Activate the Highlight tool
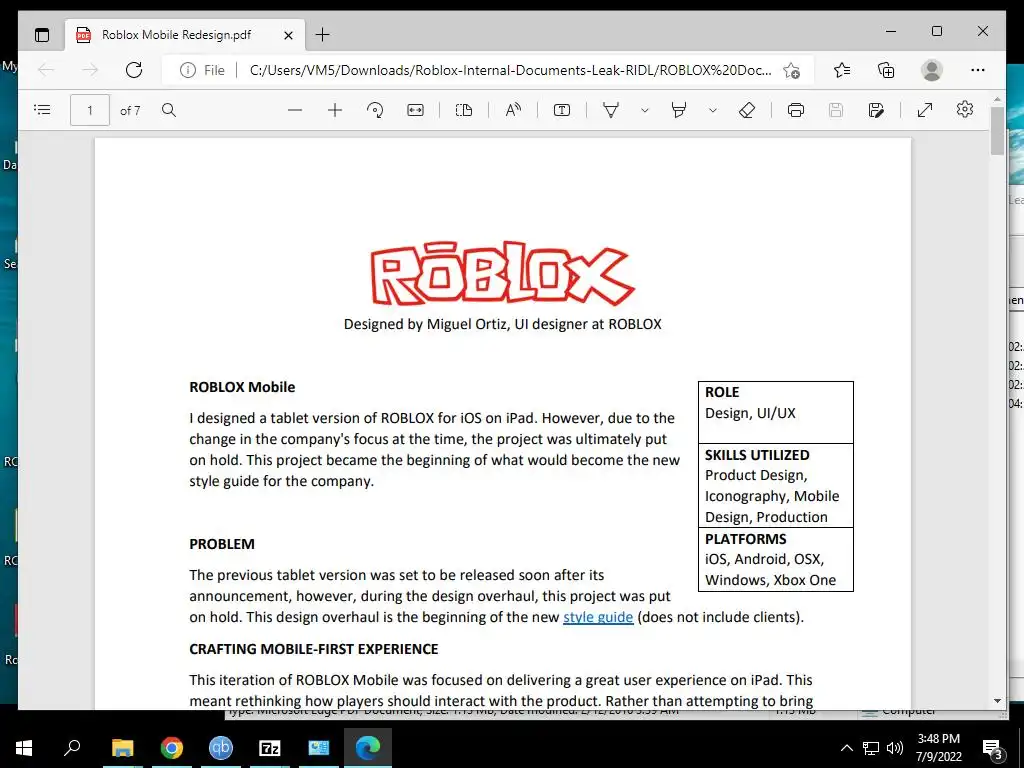Image resolution: width=1024 pixels, height=768 pixels. pyautogui.click(x=679, y=110)
